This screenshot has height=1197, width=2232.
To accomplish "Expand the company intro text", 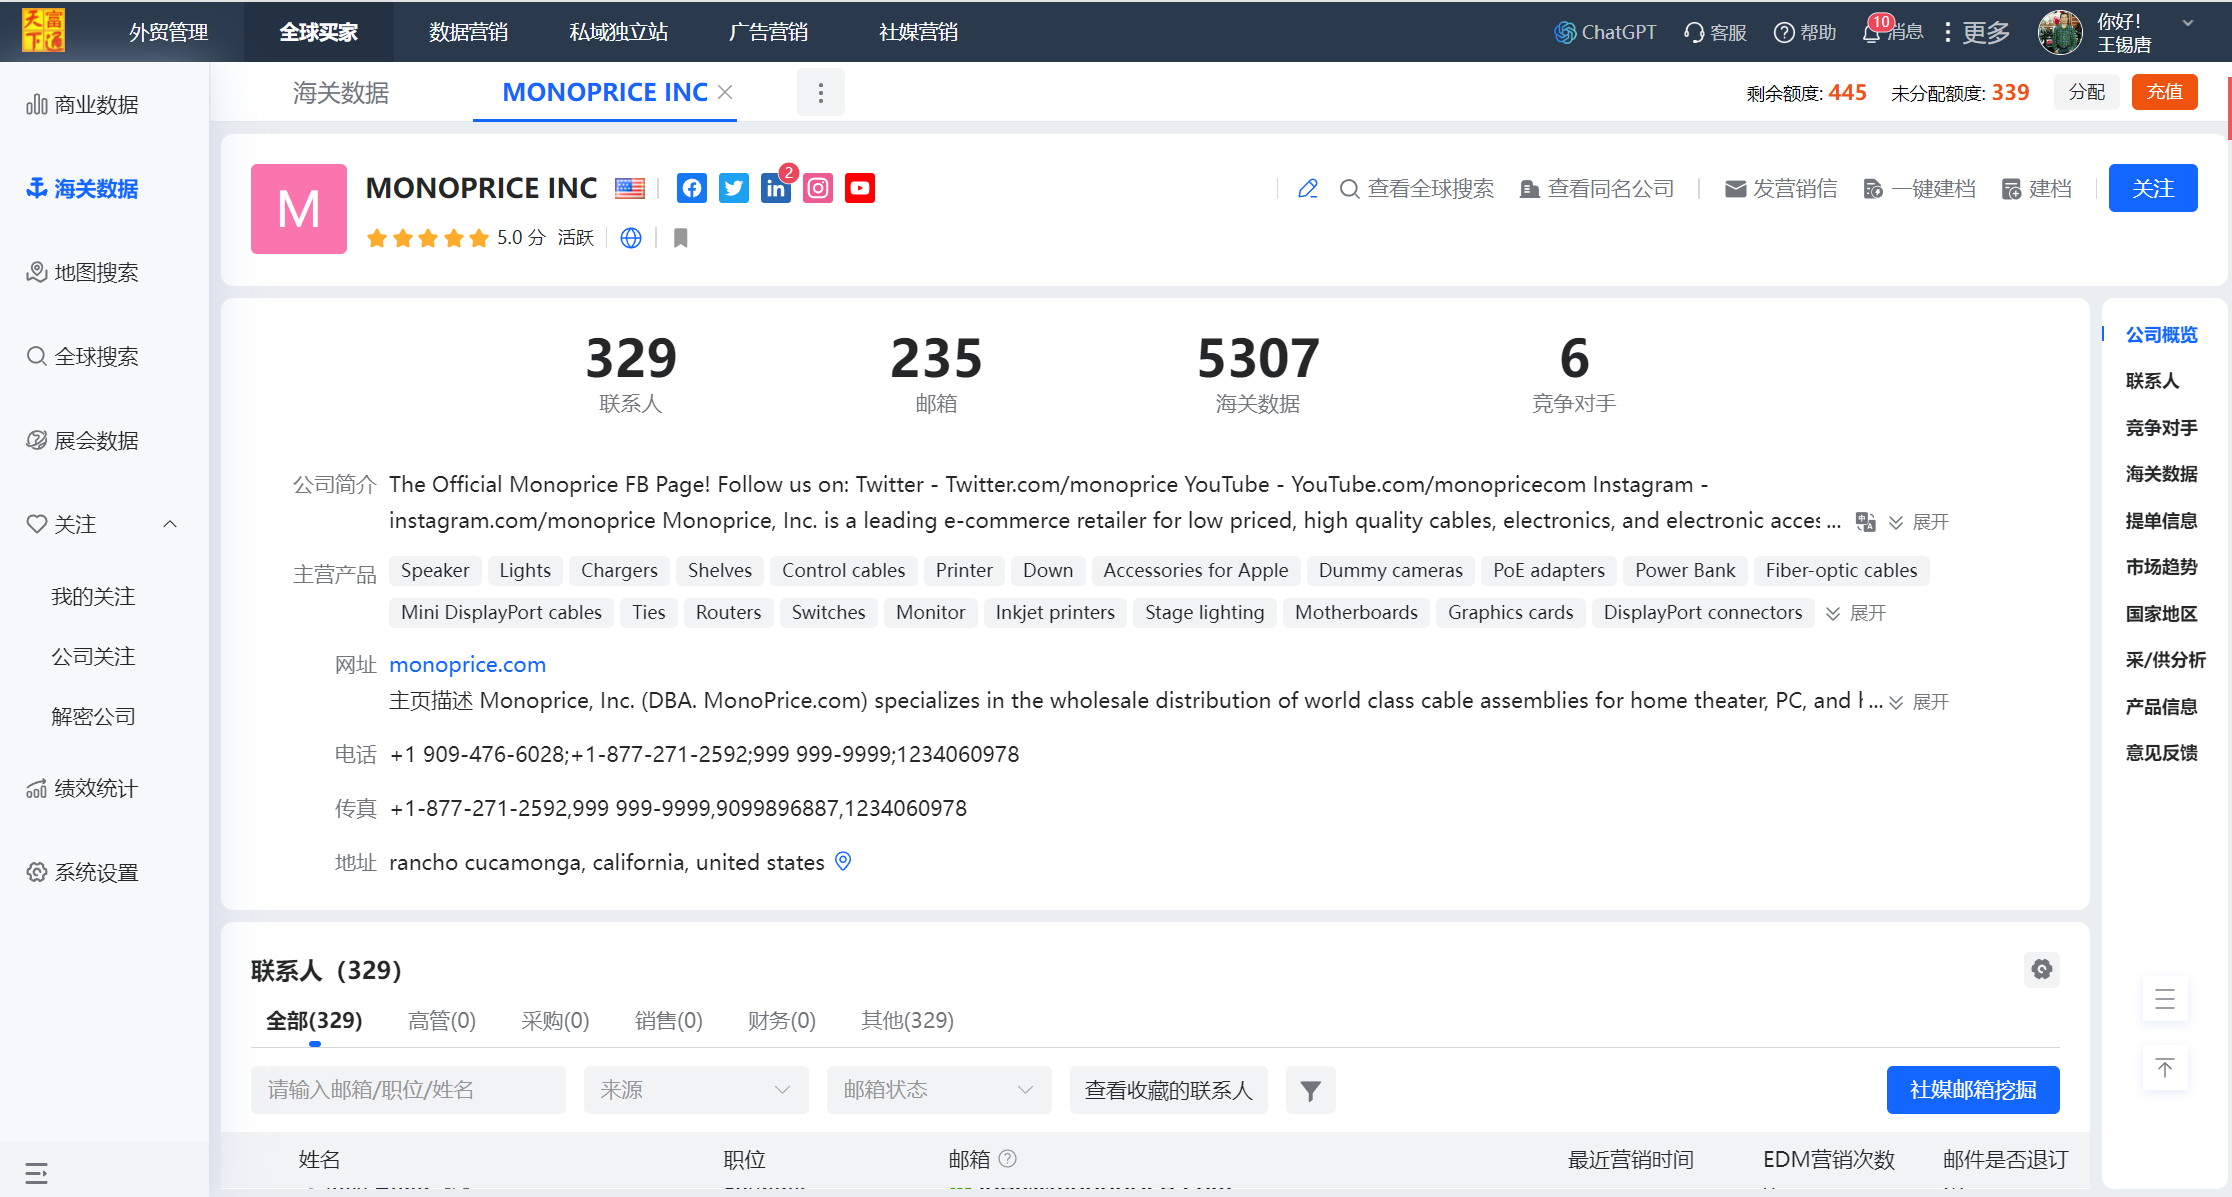I will click(1919, 522).
